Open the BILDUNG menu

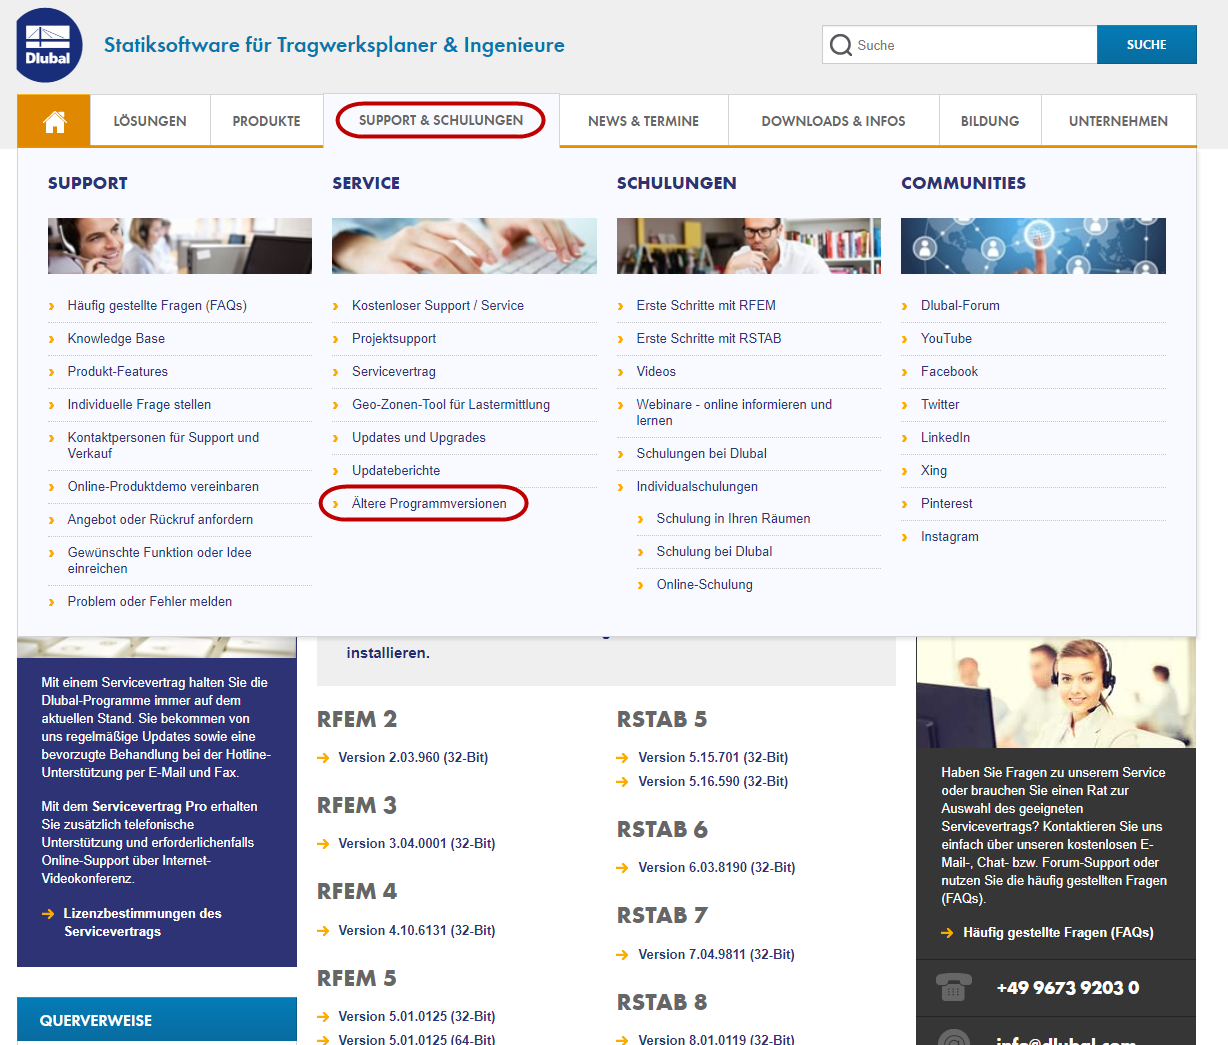click(x=989, y=120)
